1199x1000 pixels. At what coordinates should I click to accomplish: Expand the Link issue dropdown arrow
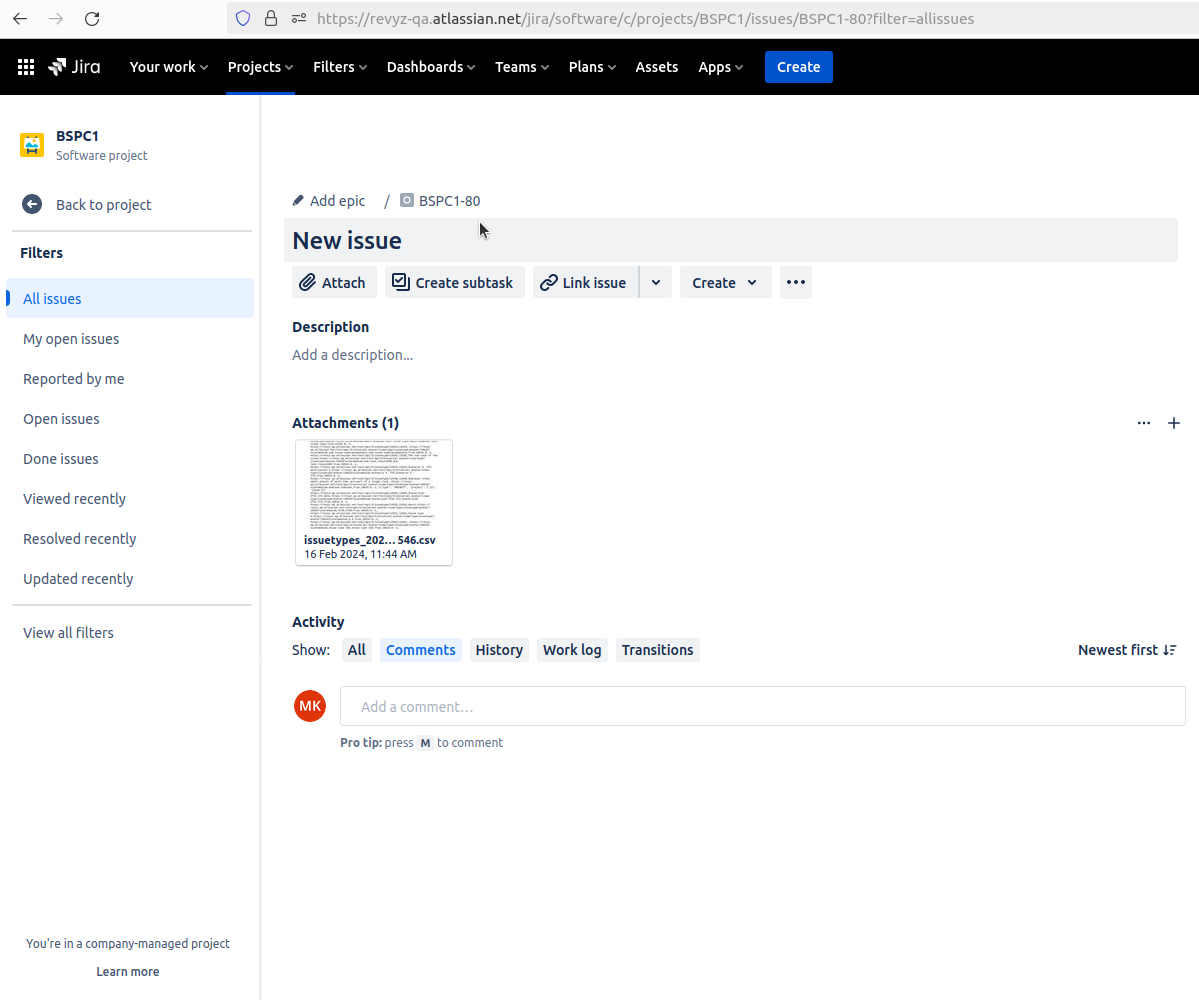pos(656,283)
